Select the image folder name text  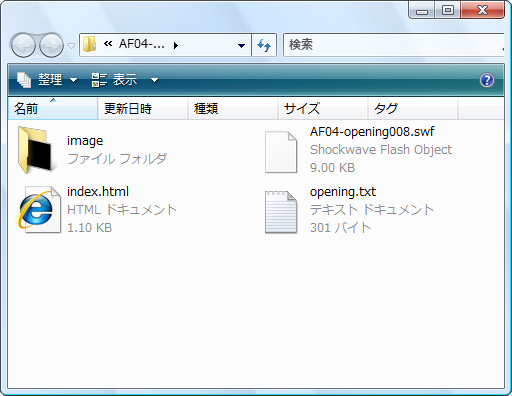coord(85,141)
